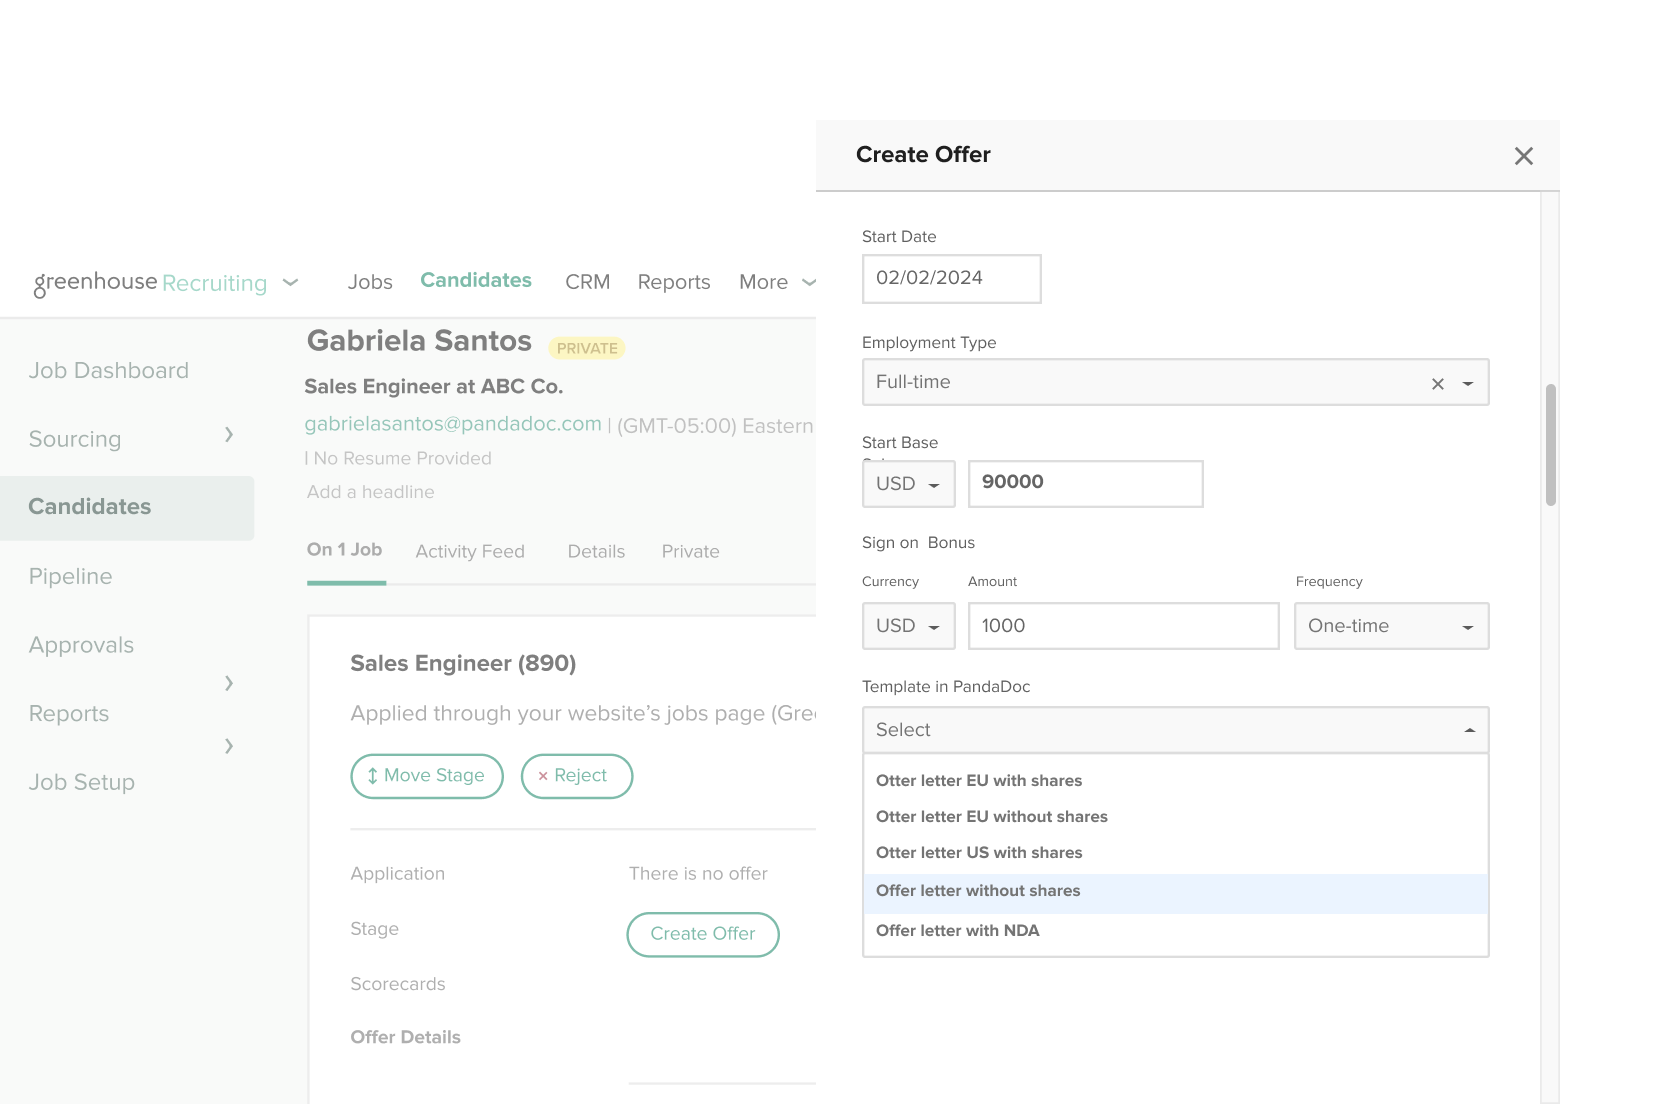
Task: Expand the Greenhouse Recruiting workspace menu
Action: pyautogui.click(x=290, y=283)
